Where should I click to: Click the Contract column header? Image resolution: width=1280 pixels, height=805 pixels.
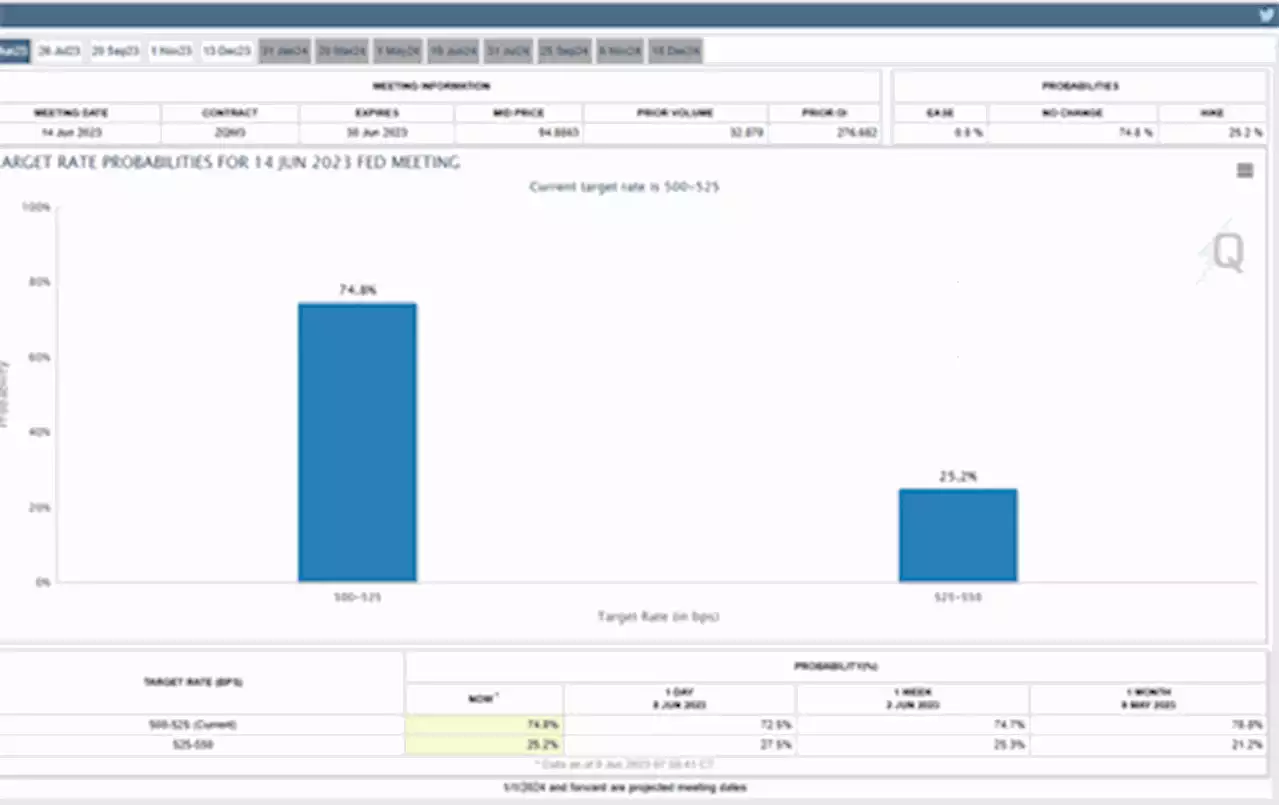230,113
